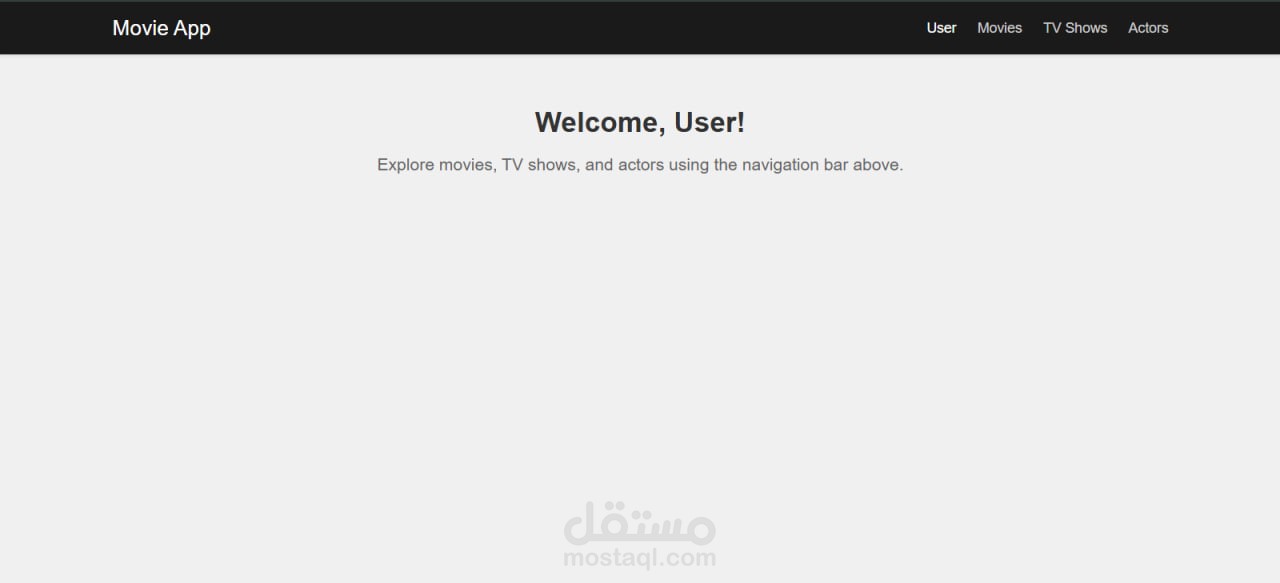Click the 'Welcome, User!' heading

[640, 123]
